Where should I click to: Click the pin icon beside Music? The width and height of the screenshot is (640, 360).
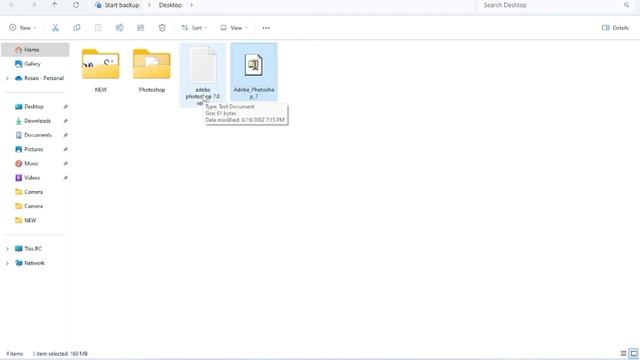click(65, 164)
